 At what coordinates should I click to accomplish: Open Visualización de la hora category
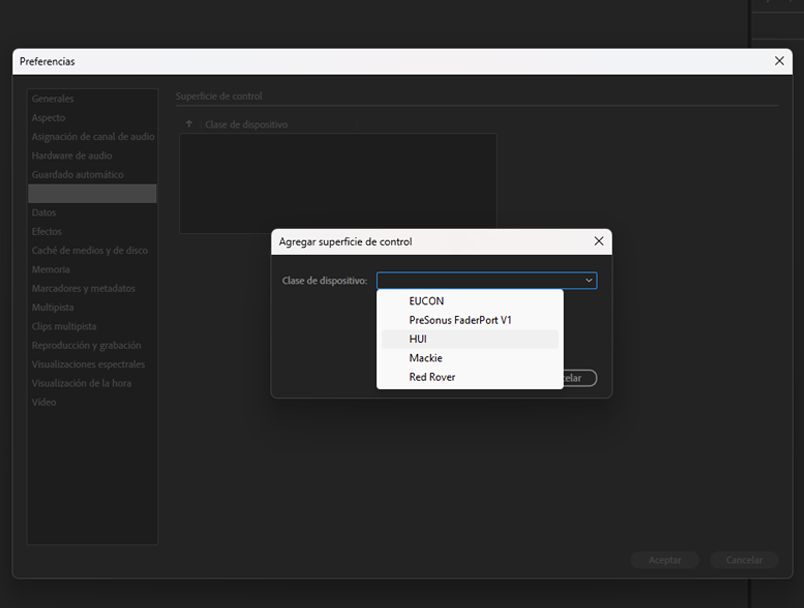(92, 383)
